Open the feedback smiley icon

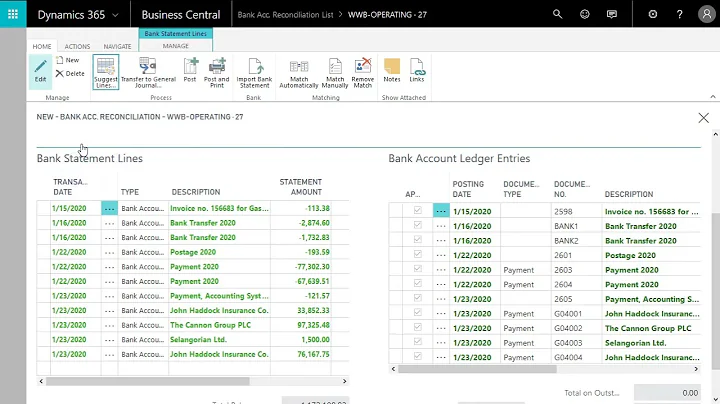585,14
